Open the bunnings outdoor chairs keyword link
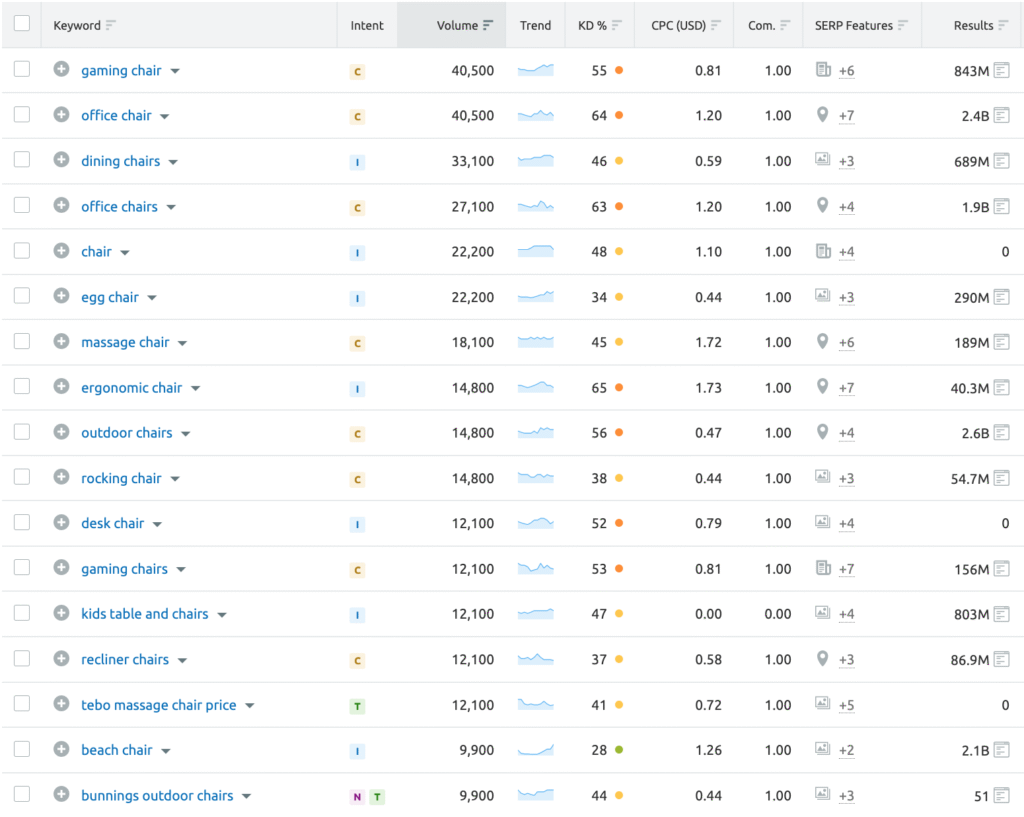 click(x=157, y=796)
